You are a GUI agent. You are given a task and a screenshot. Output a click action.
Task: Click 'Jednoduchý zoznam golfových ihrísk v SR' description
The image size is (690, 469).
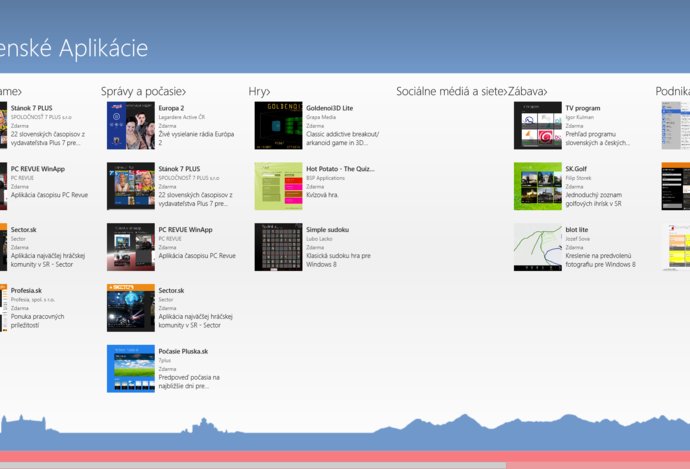tap(594, 199)
